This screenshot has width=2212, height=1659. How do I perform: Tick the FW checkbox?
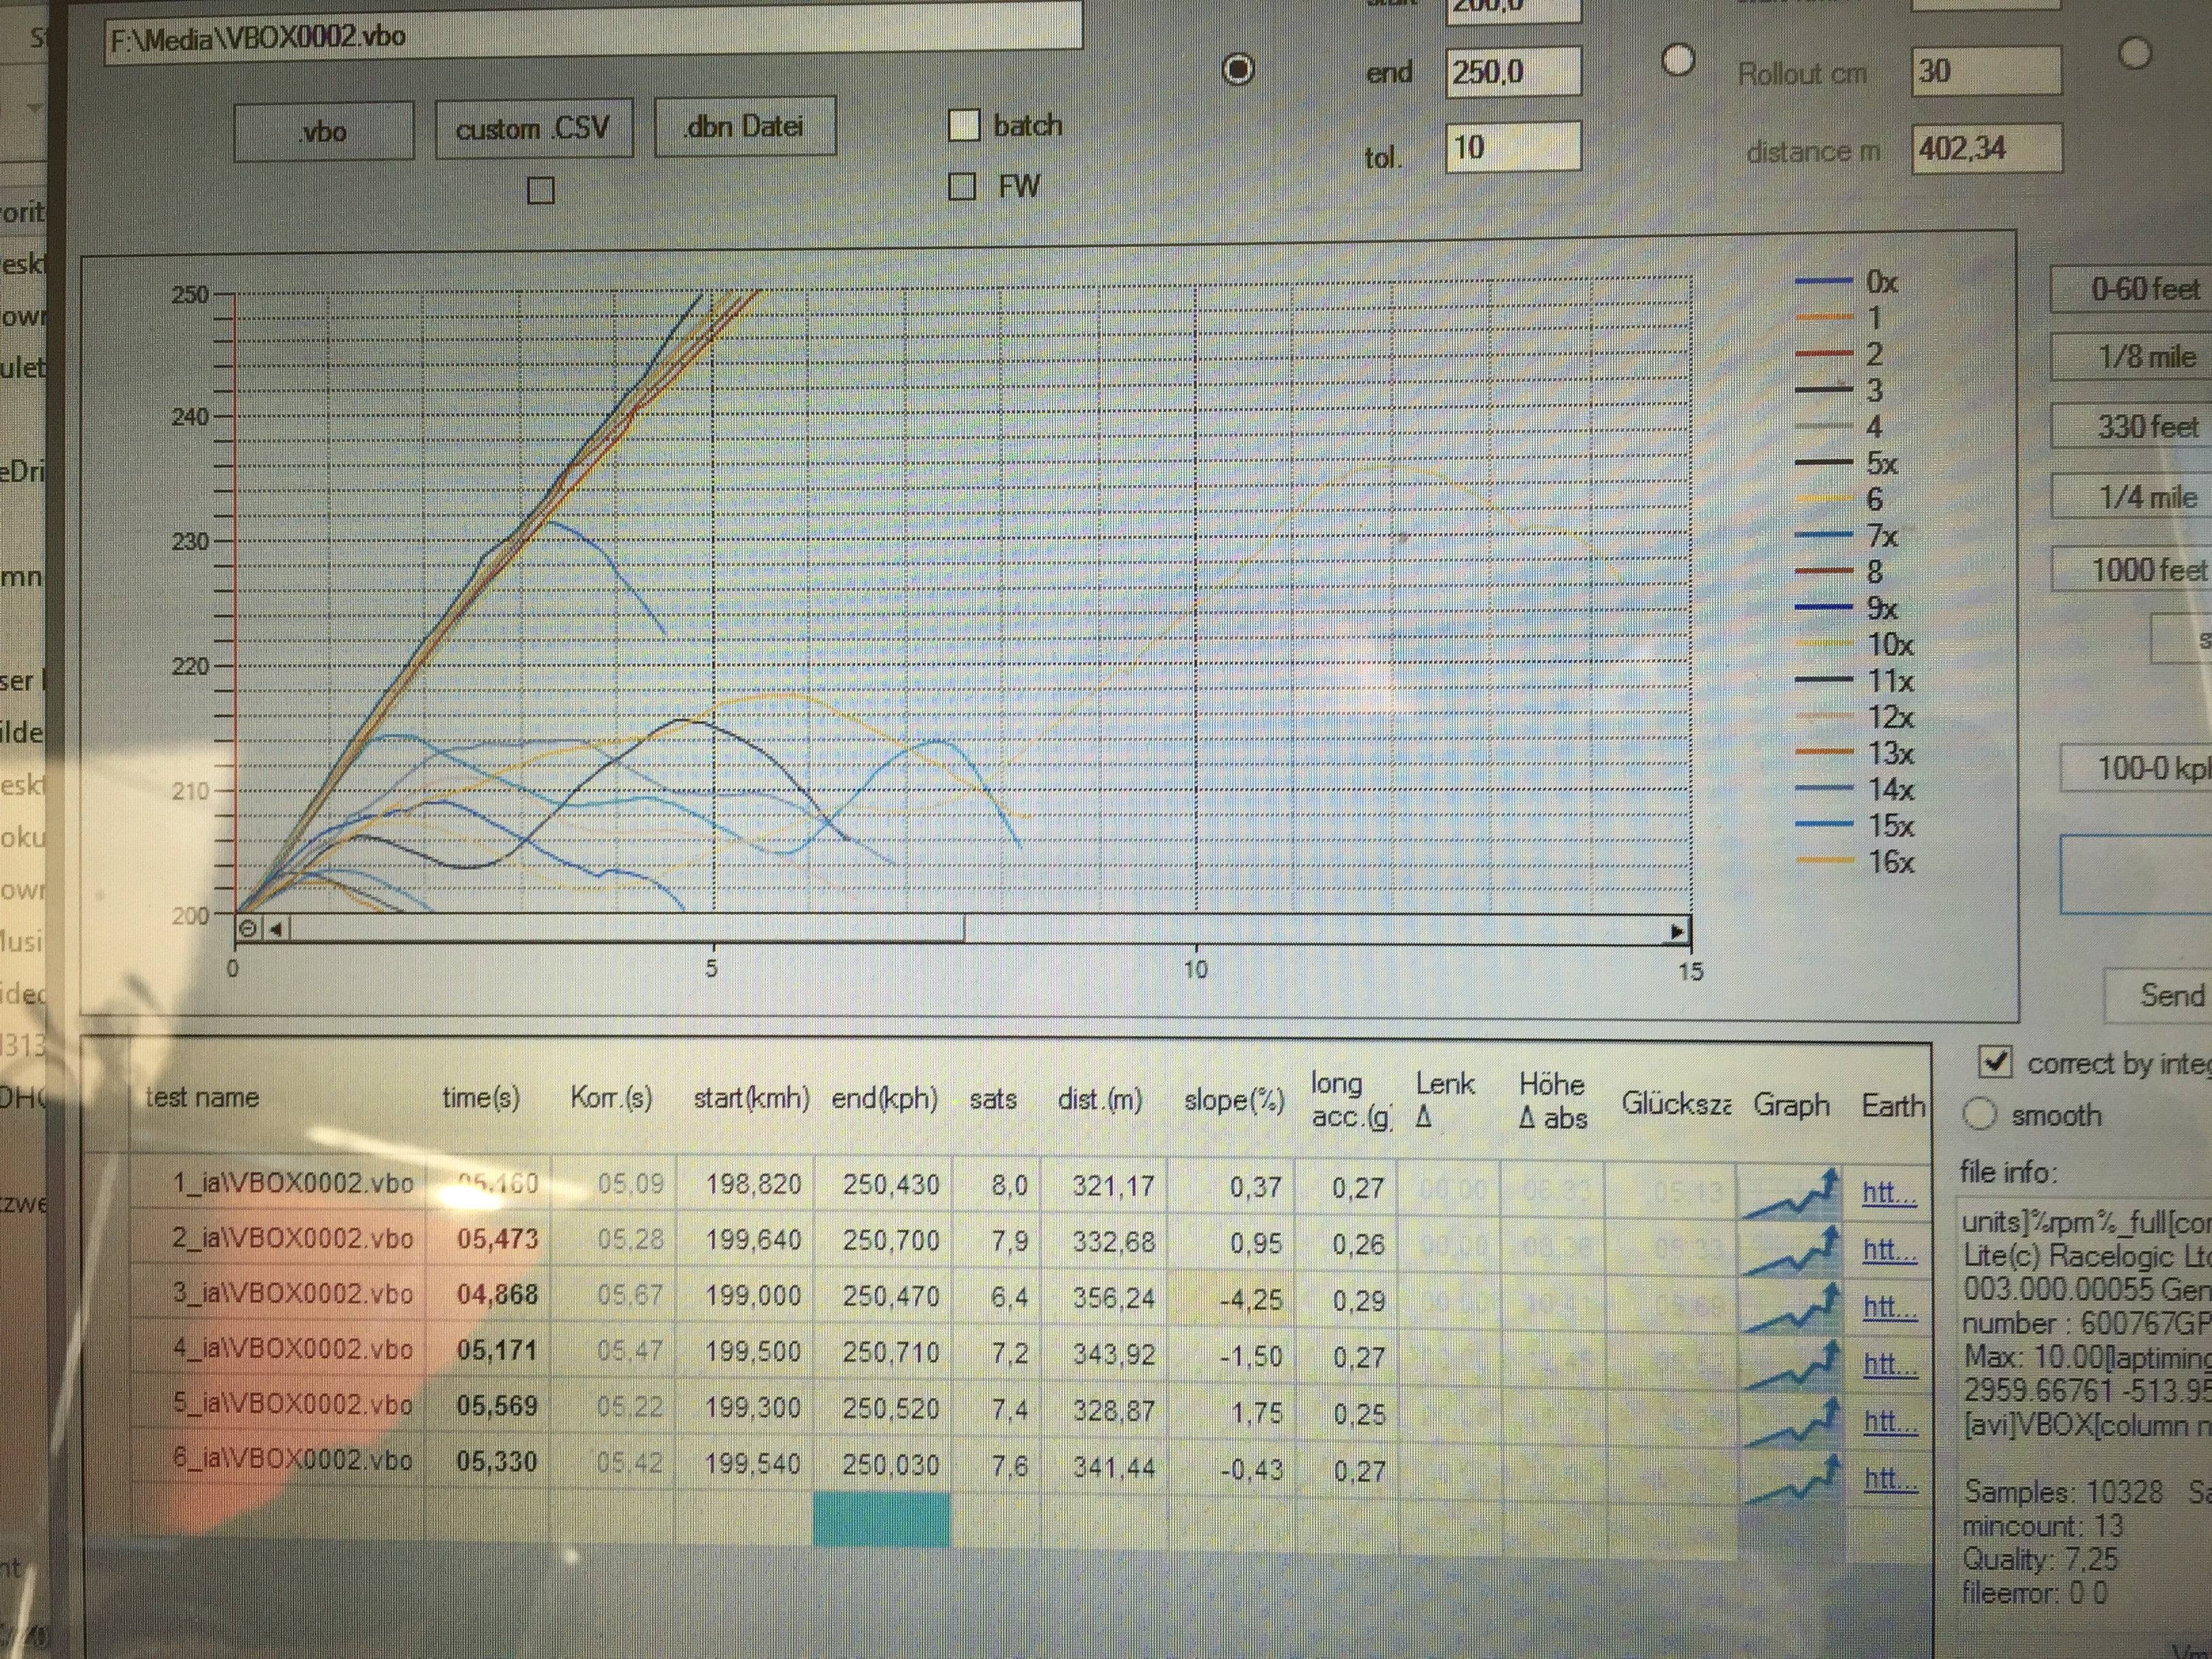point(962,186)
